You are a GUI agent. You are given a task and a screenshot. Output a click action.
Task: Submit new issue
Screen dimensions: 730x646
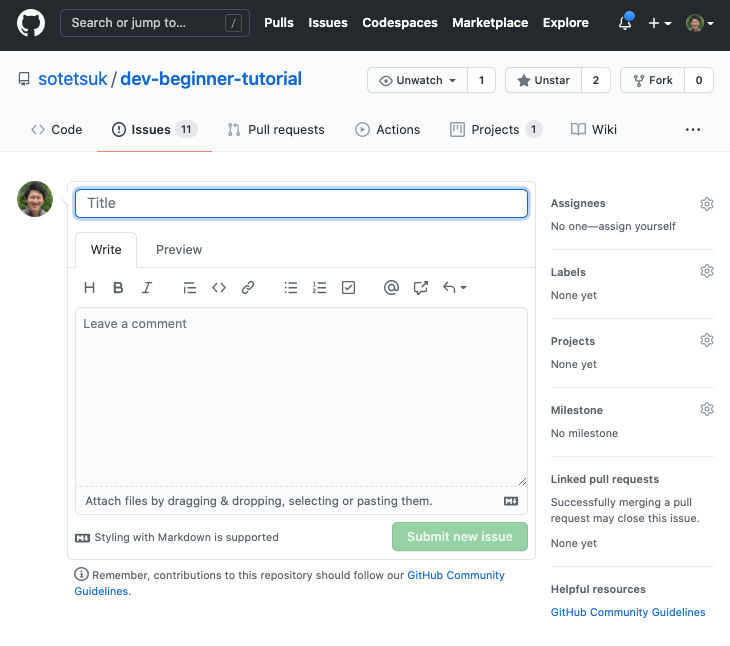pos(460,537)
